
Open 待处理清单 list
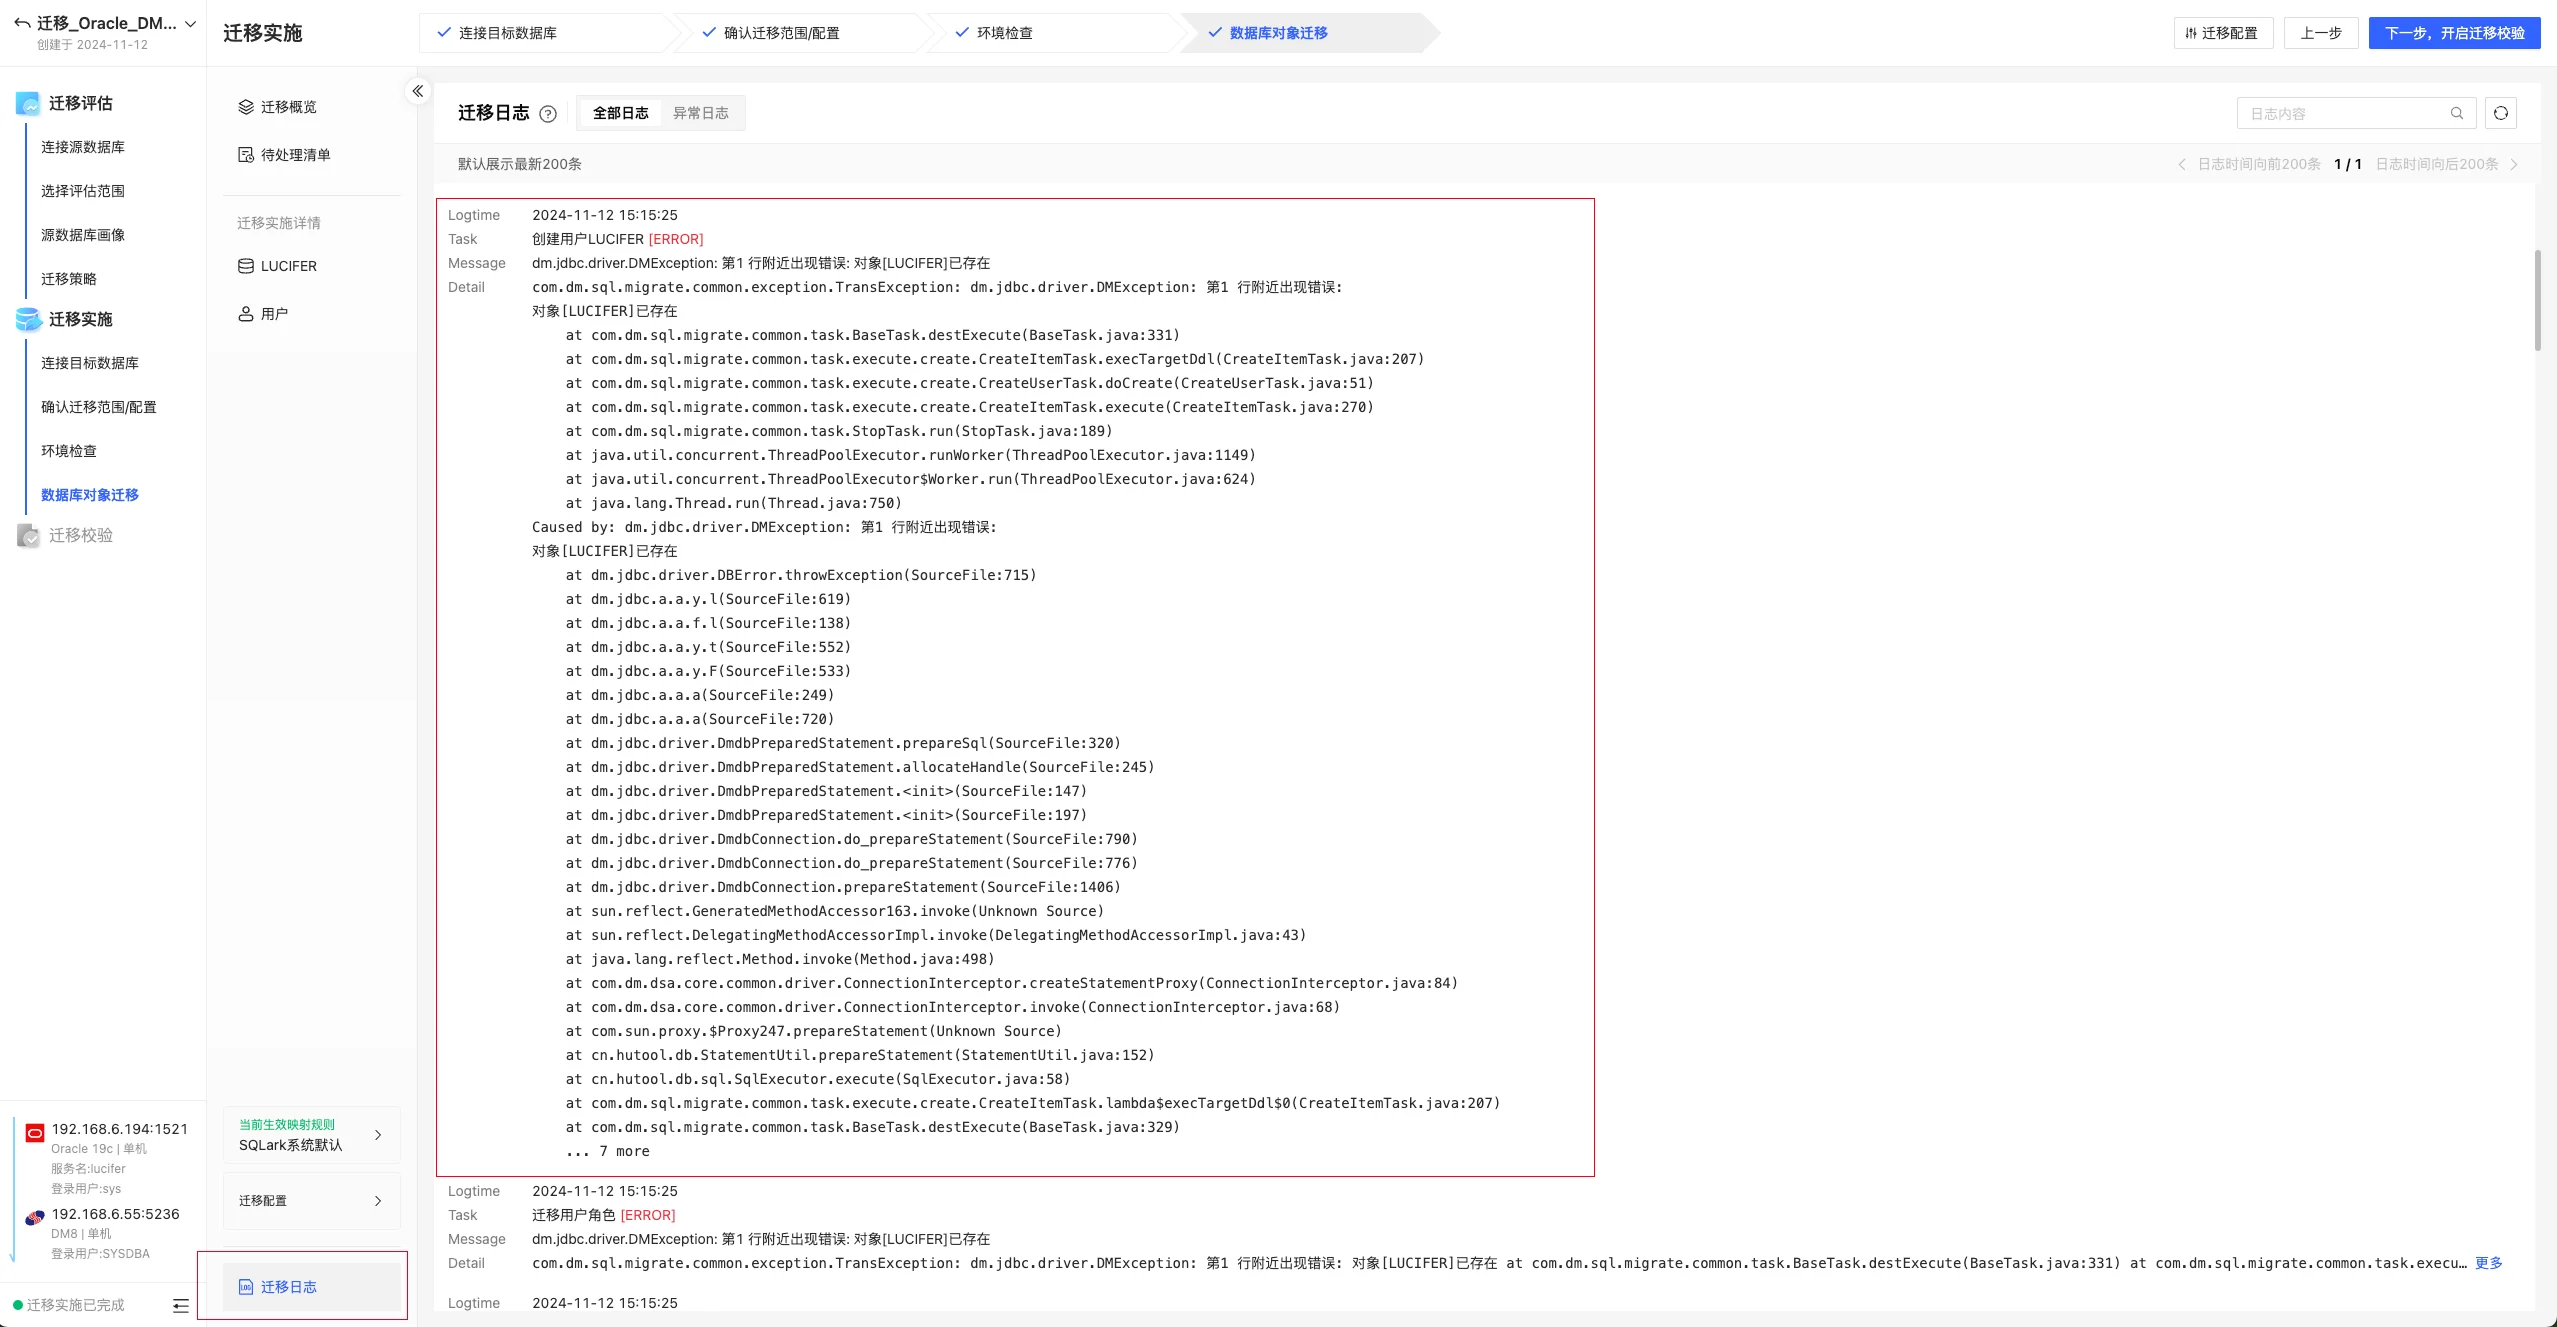(x=295, y=155)
